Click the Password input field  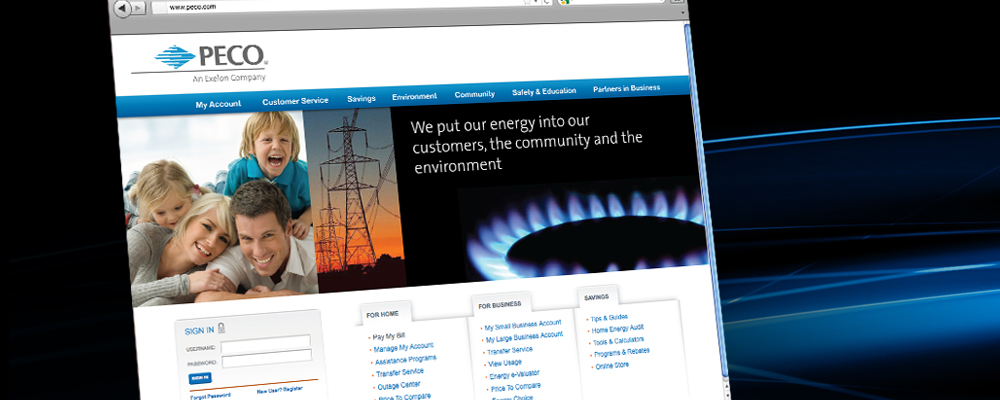pyautogui.click(x=267, y=359)
